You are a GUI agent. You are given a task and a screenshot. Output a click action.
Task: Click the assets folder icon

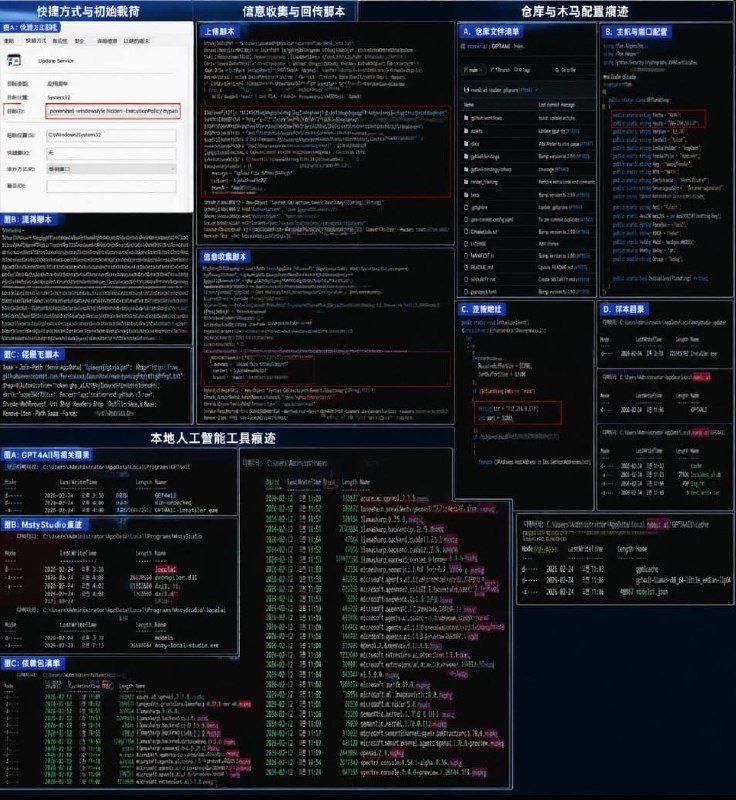tap(466, 131)
